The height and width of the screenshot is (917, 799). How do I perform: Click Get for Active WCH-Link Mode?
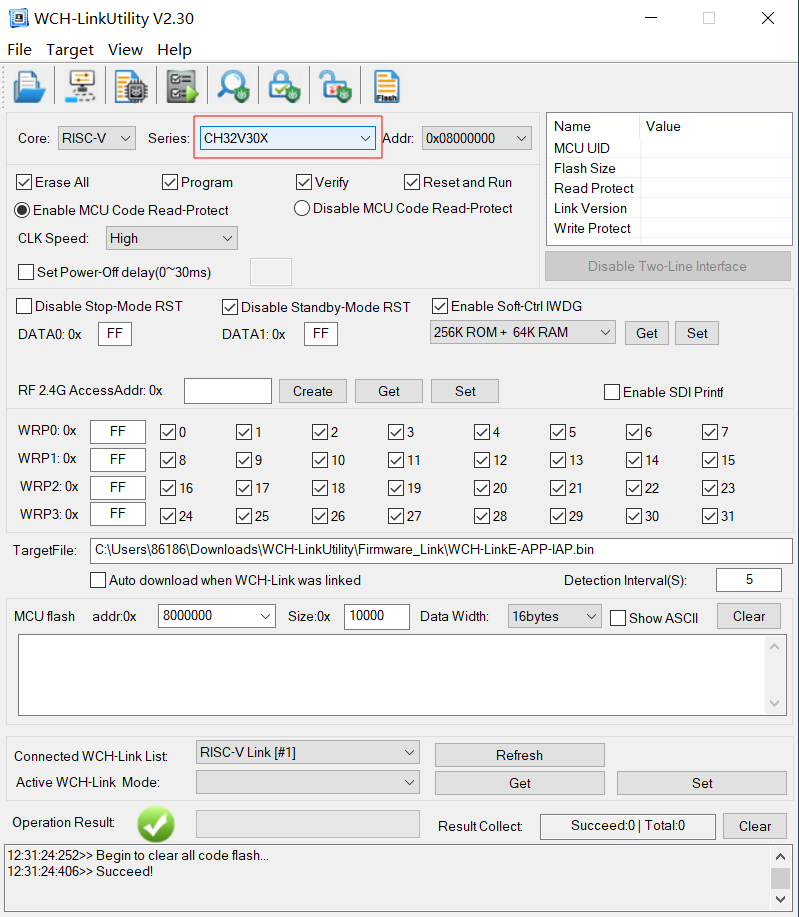519,783
